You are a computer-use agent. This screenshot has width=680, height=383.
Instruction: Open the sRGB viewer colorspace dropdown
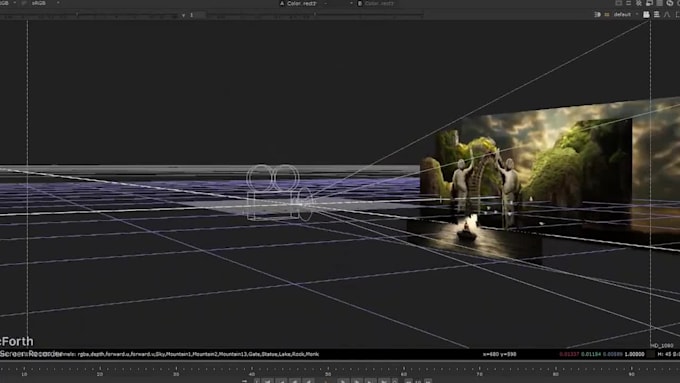(45, 3)
